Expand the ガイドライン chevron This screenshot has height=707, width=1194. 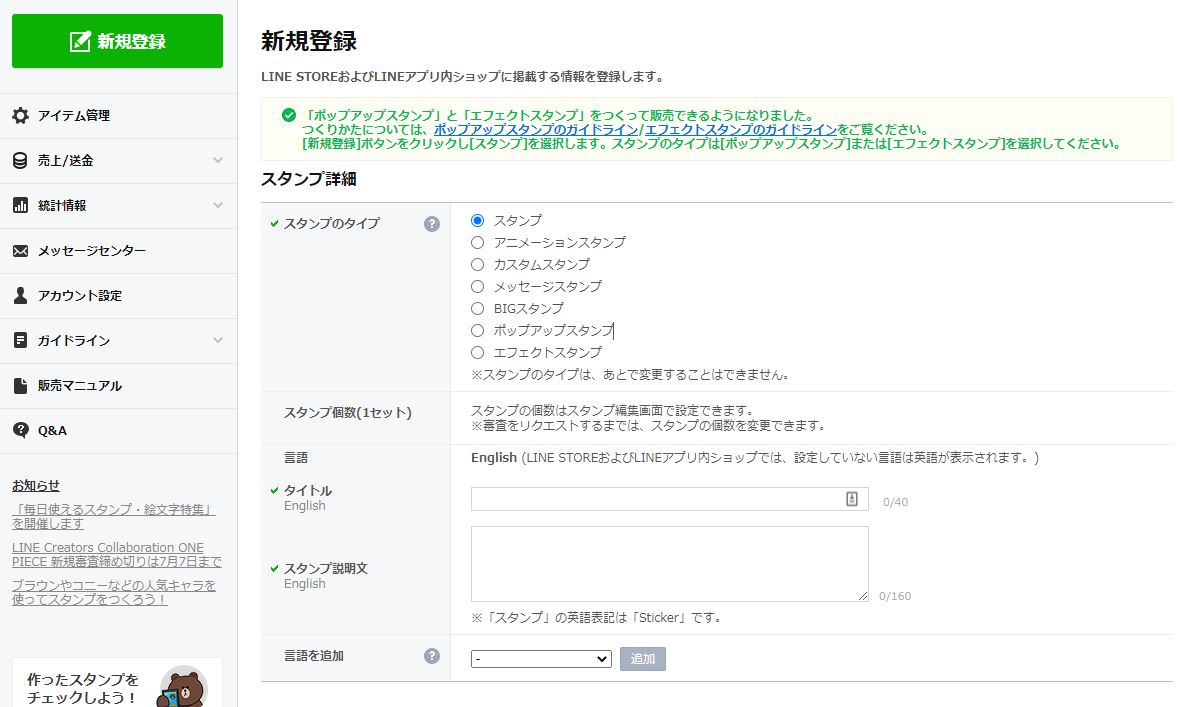coord(218,341)
